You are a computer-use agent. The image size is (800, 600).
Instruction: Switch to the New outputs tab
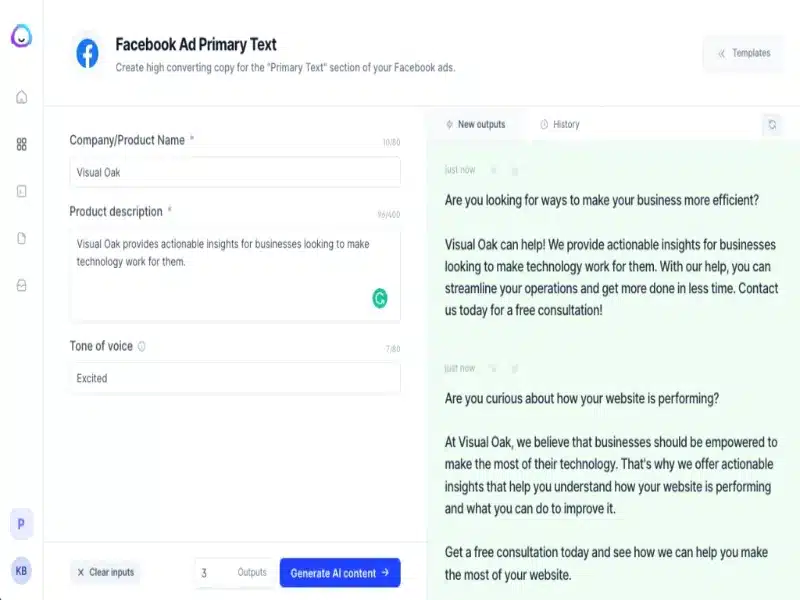click(x=476, y=124)
